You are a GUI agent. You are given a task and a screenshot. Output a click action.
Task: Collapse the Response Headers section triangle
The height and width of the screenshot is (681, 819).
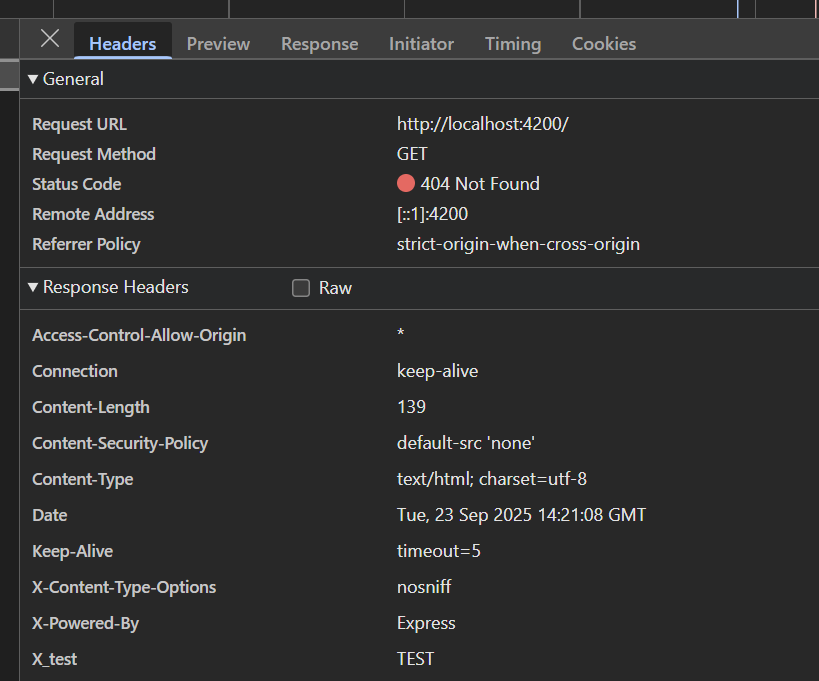[x=33, y=287]
